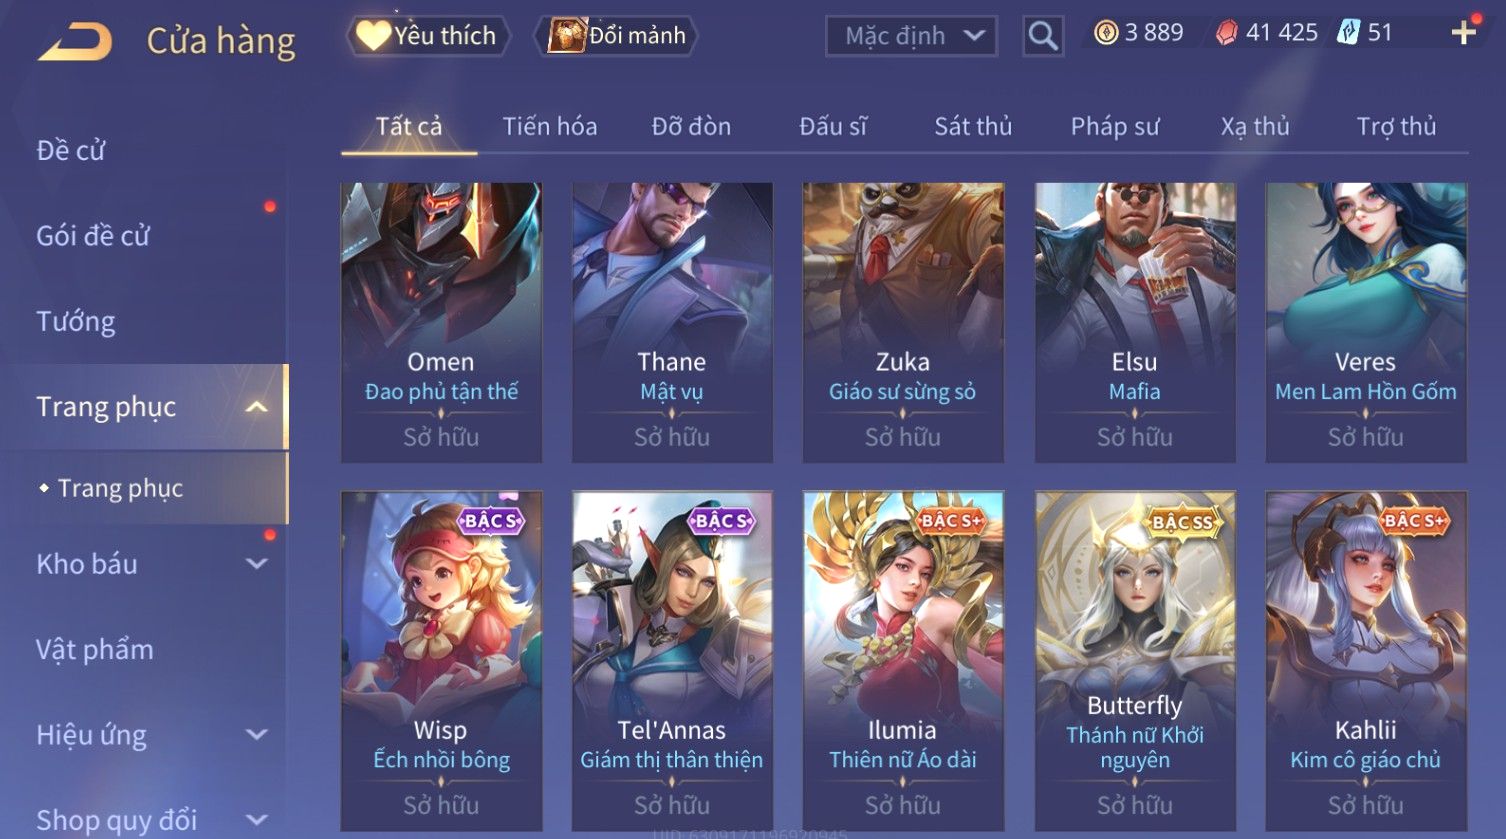The width and height of the screenshot is (1506, 839).
Task: Switch to the Pháp sư tab
Action: 1115,127
